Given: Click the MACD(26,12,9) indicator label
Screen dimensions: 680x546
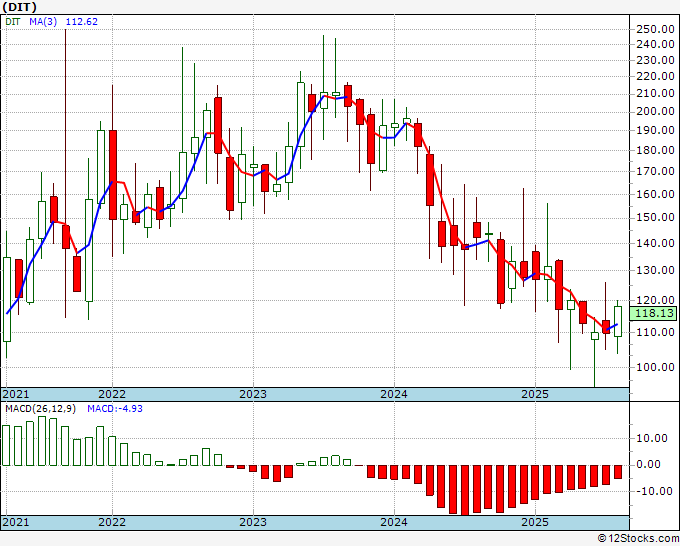Looking at the screenshot, I should point(40,409).
